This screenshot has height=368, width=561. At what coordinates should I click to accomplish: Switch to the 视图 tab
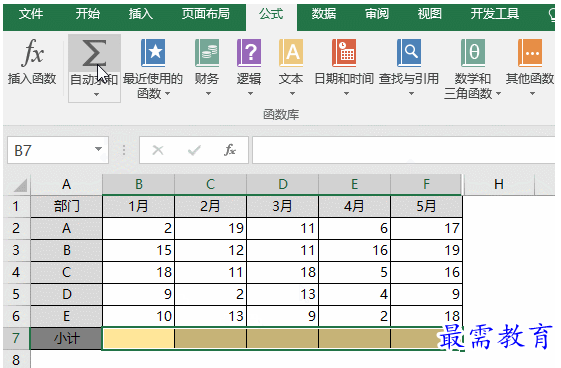[429, 14]
